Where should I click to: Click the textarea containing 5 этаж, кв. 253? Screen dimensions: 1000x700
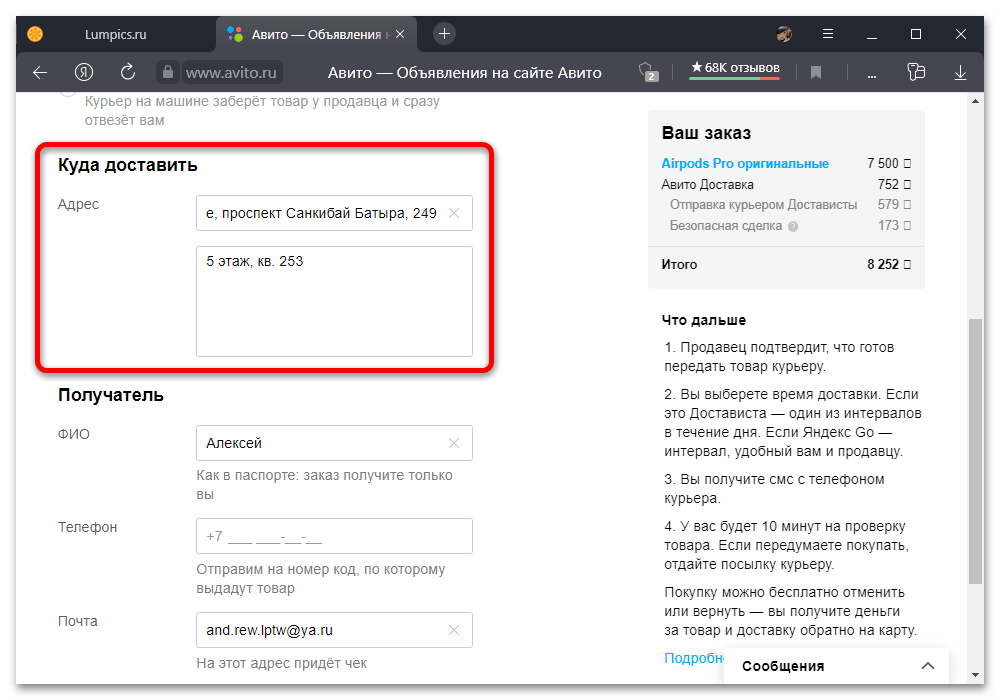(334, 302)
